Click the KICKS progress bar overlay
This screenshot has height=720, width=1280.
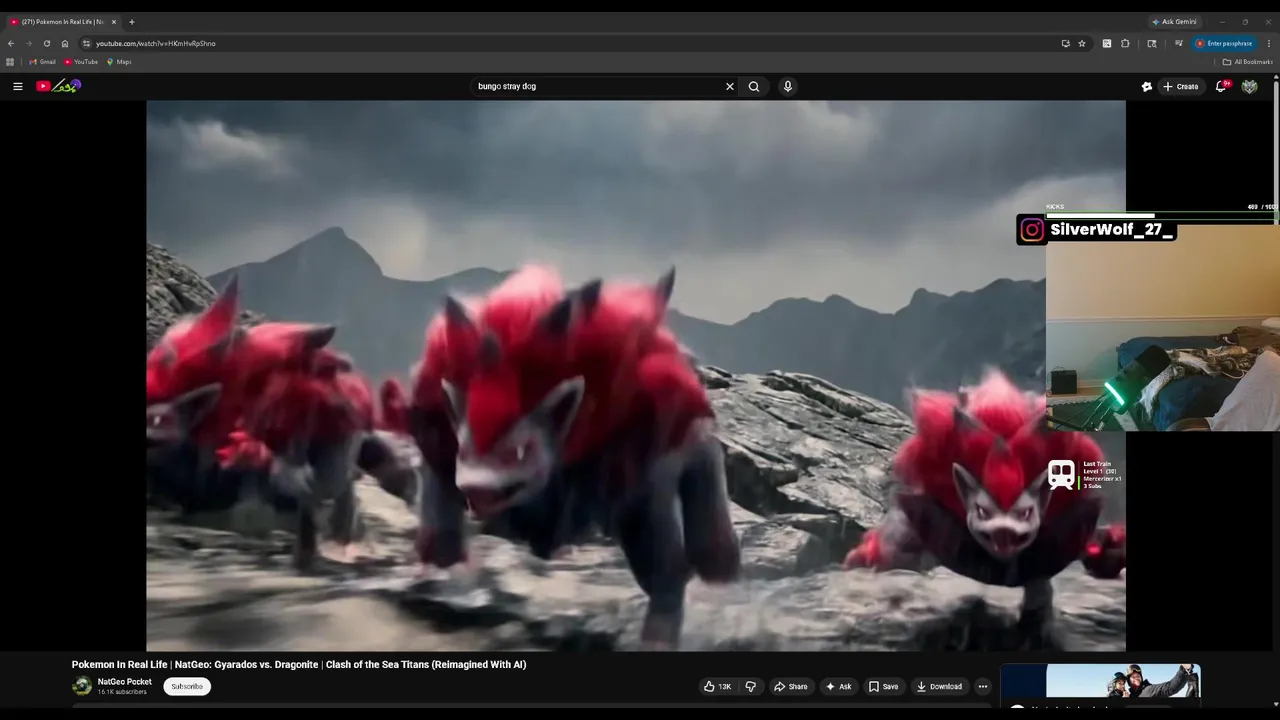1162,215
